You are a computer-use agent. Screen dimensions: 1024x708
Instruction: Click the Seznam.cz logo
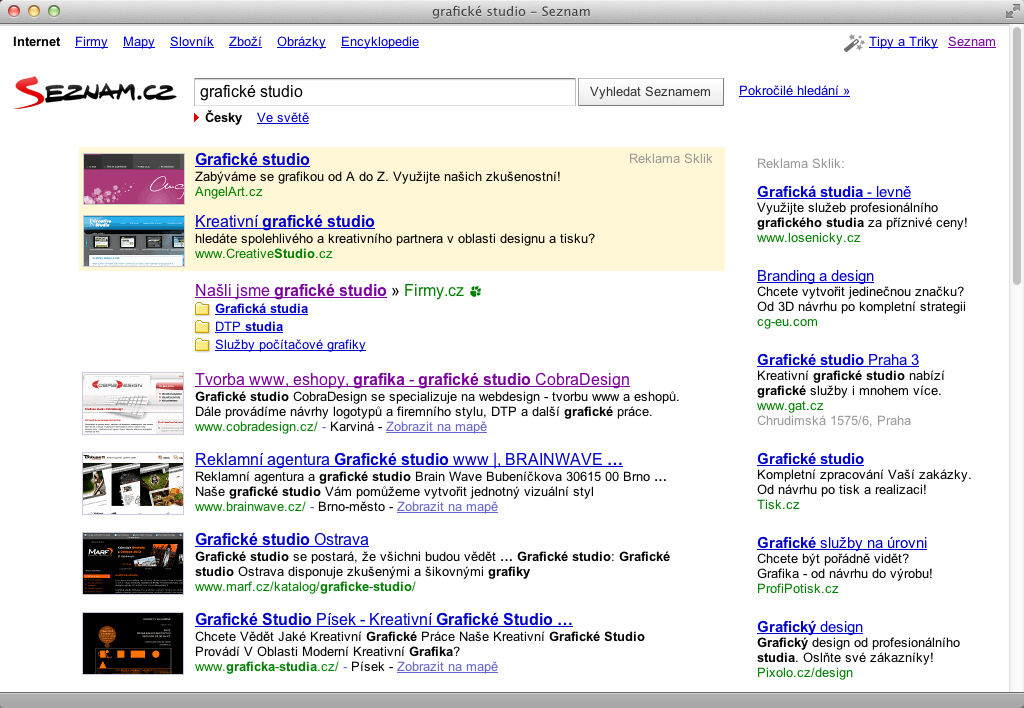coord(95,92)
